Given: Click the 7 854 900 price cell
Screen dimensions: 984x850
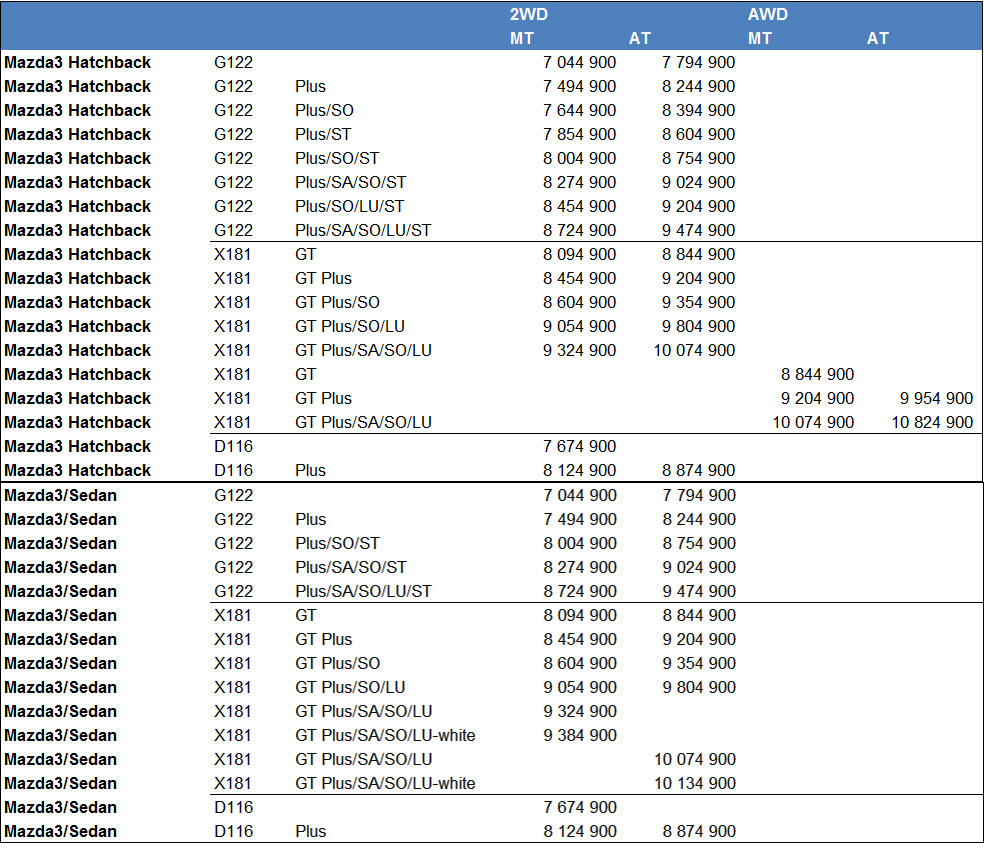Looking at the screenshot, I should coord(579,134).
